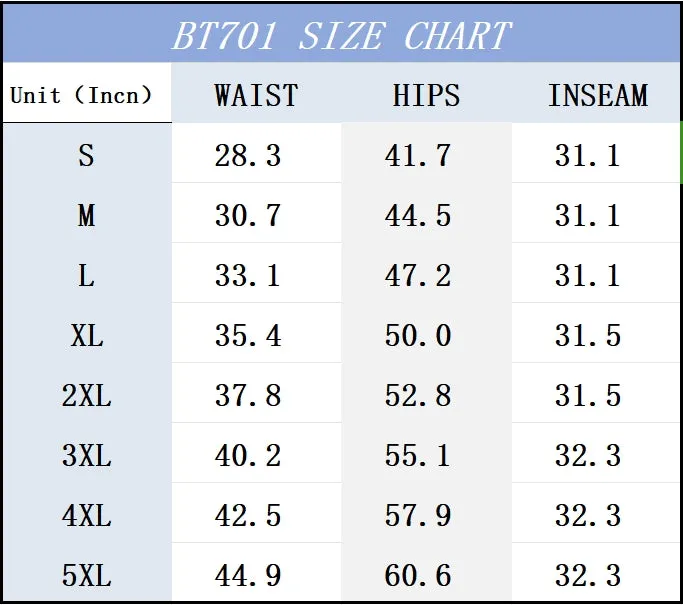The image size is (683, 605).
Task: Select the XL size row label
Action: (x=87, y=335)
